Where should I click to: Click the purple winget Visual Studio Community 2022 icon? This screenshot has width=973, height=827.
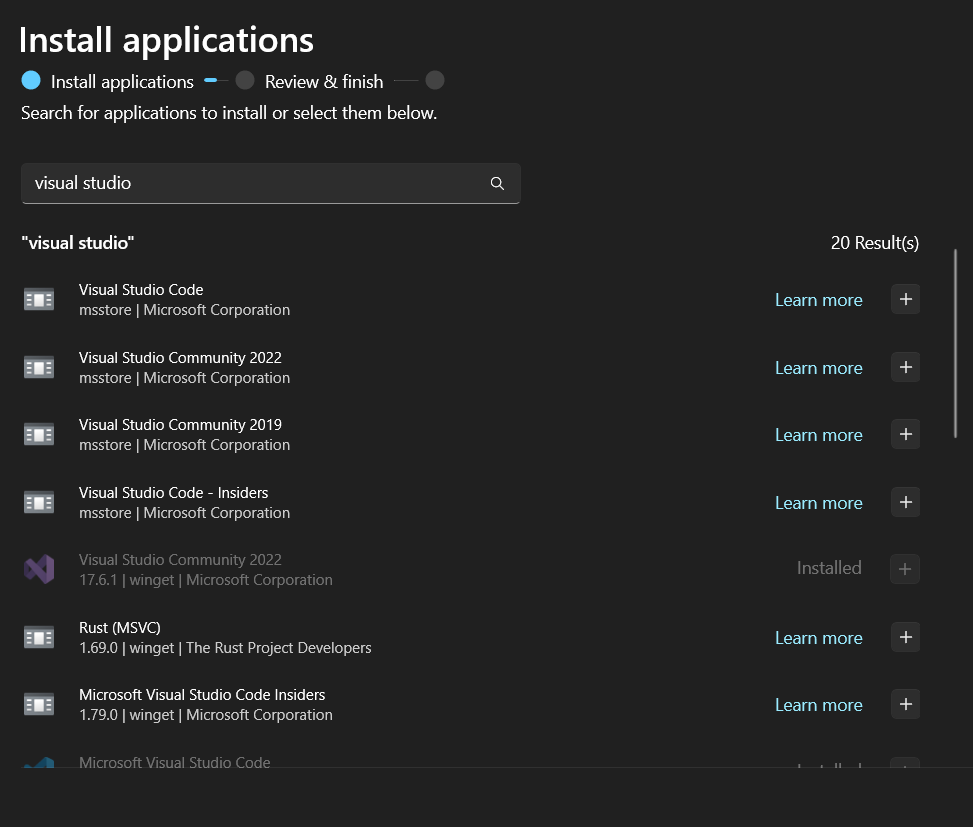tap(38, 569)
